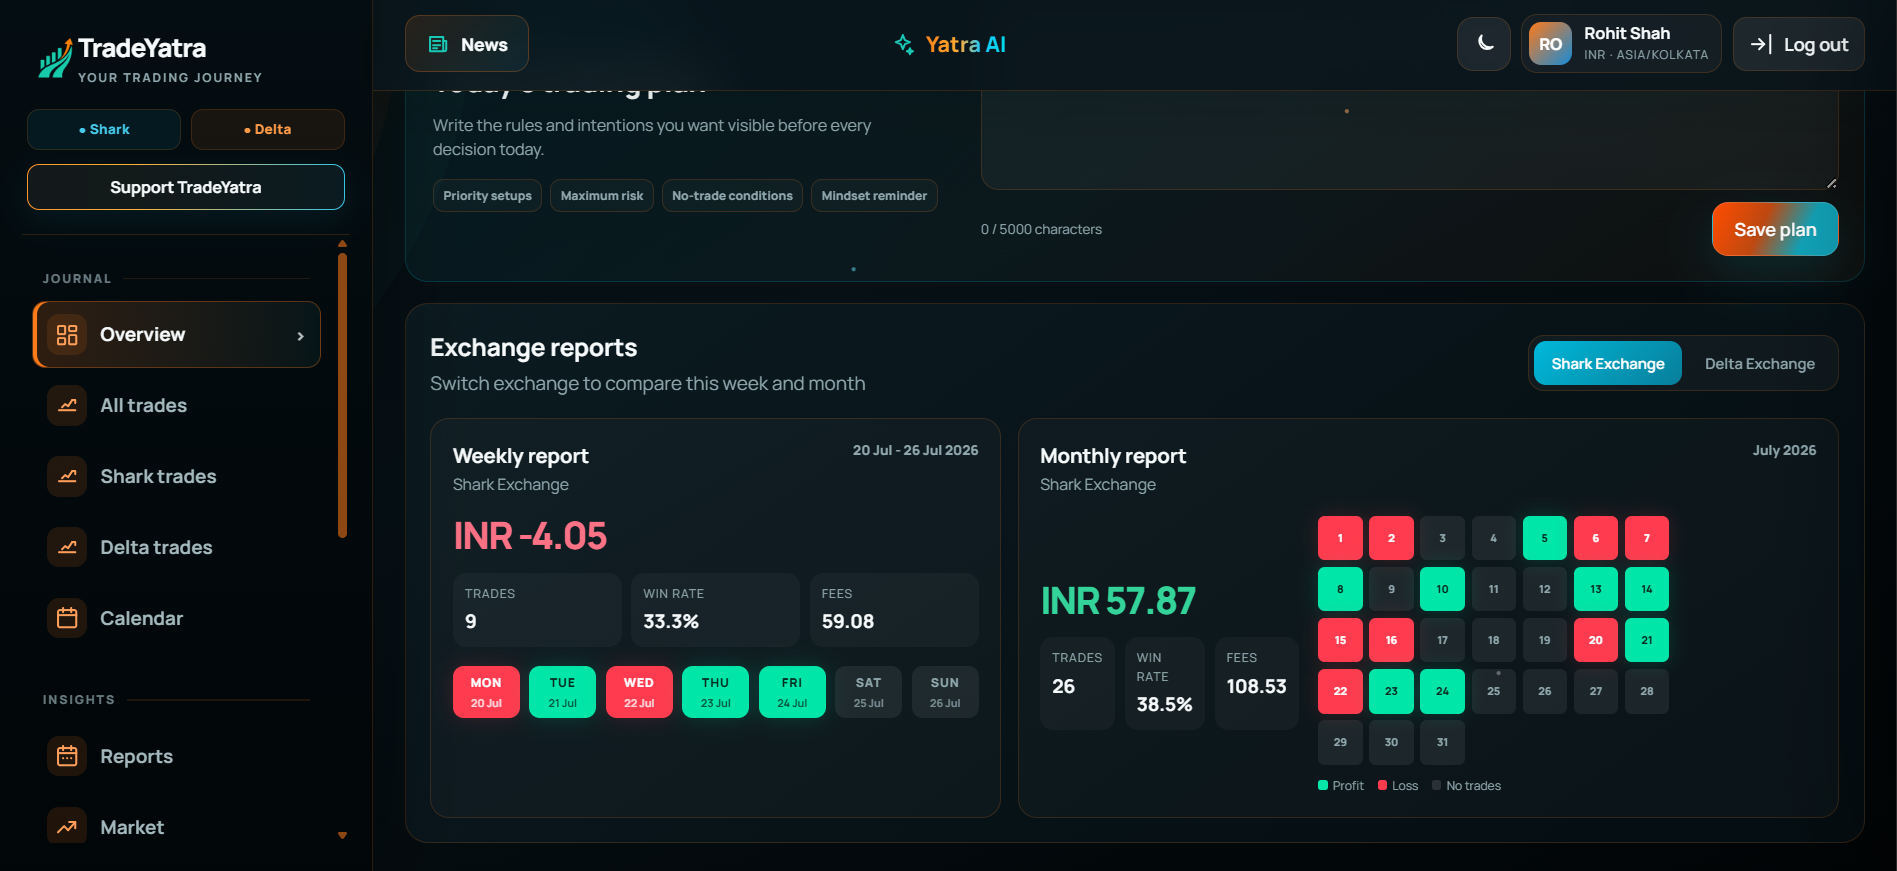Click sidebar scroll up arrow
This screenshot has width=1897, height=871.
point(342,244)
